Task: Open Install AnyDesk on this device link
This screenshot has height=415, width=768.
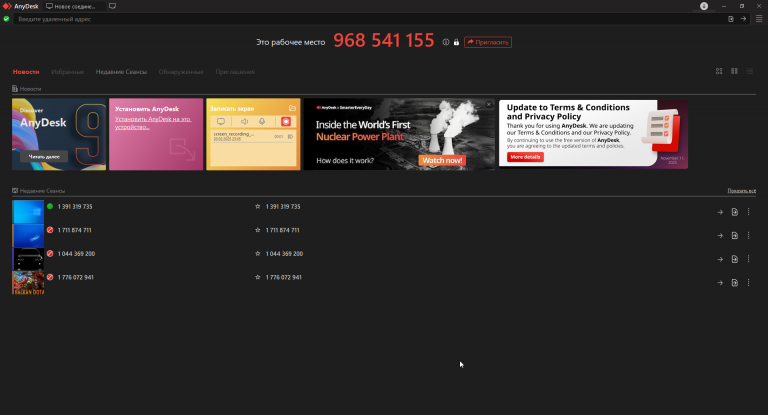Action: click(x=152, y=122)
